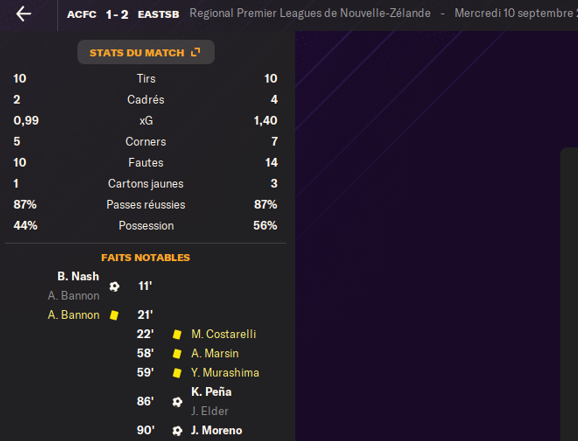Open the Stats du match popout icon
578x441 pixels.
pyautogui.click(x=196, y=52)
